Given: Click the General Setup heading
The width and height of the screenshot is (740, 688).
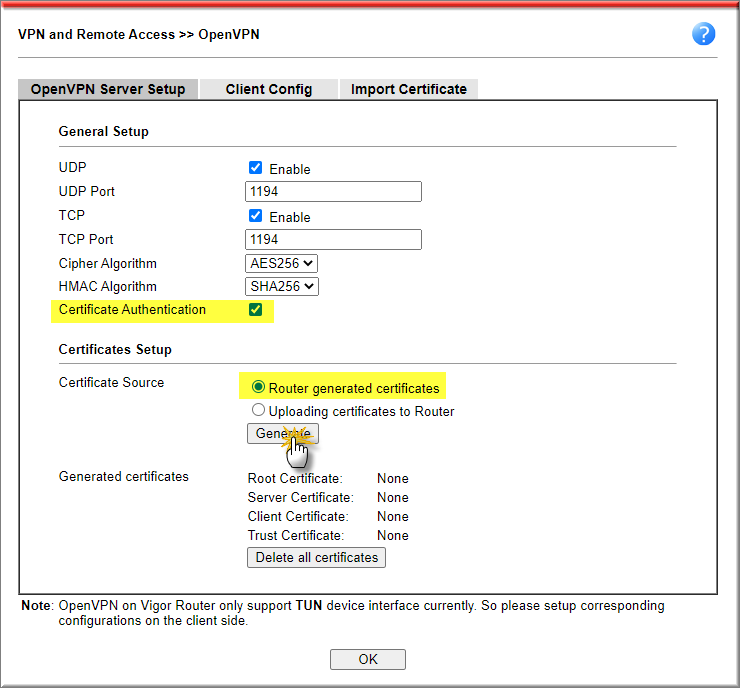Looking at the screenshot, I should (103, 131).
